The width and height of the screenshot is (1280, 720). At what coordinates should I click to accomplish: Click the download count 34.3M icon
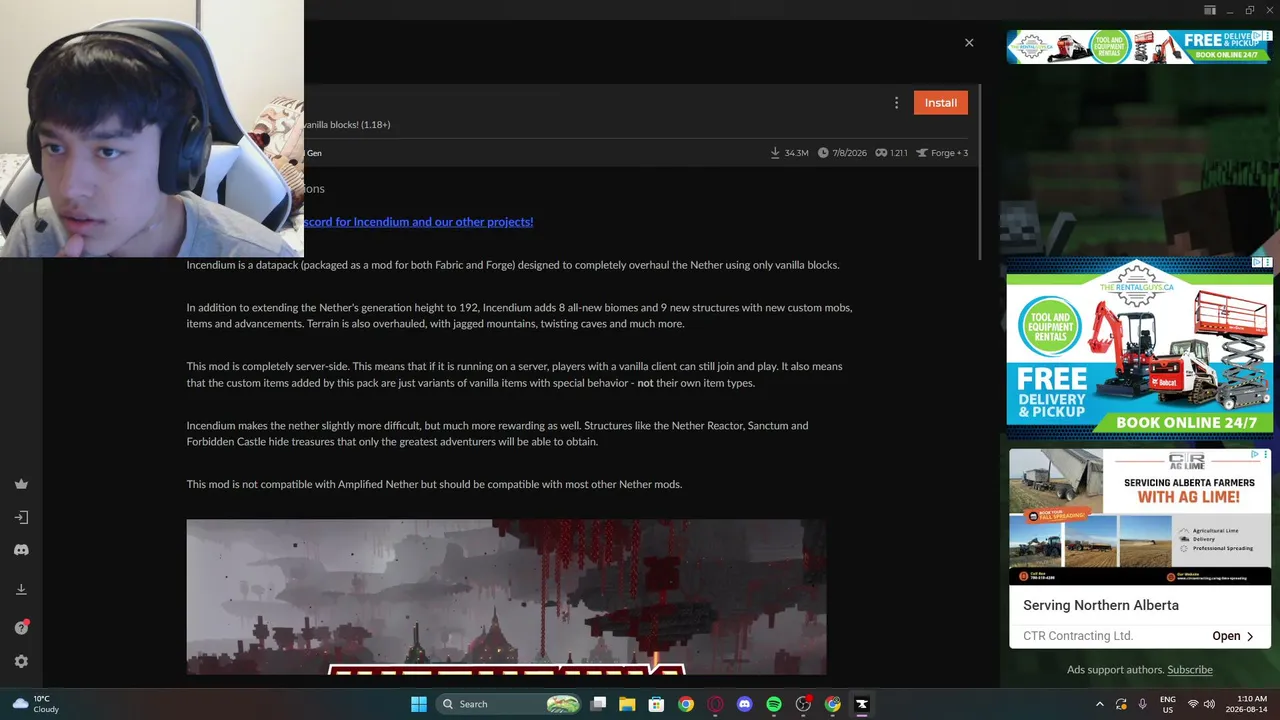coord(775,153)
